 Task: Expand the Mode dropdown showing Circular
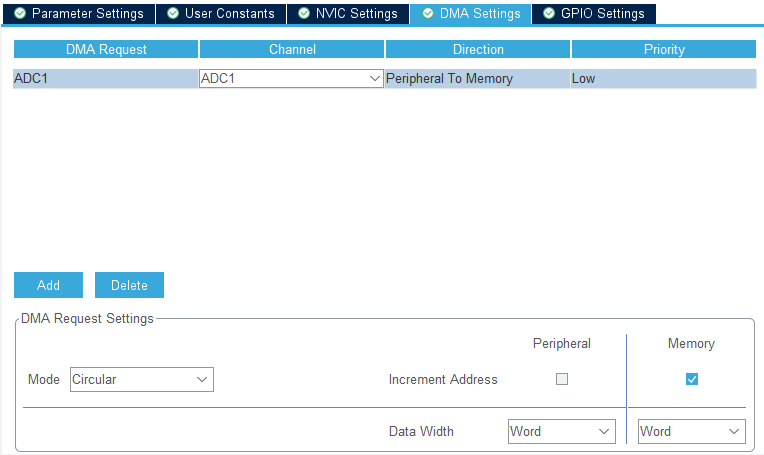[x=141, y=380]
